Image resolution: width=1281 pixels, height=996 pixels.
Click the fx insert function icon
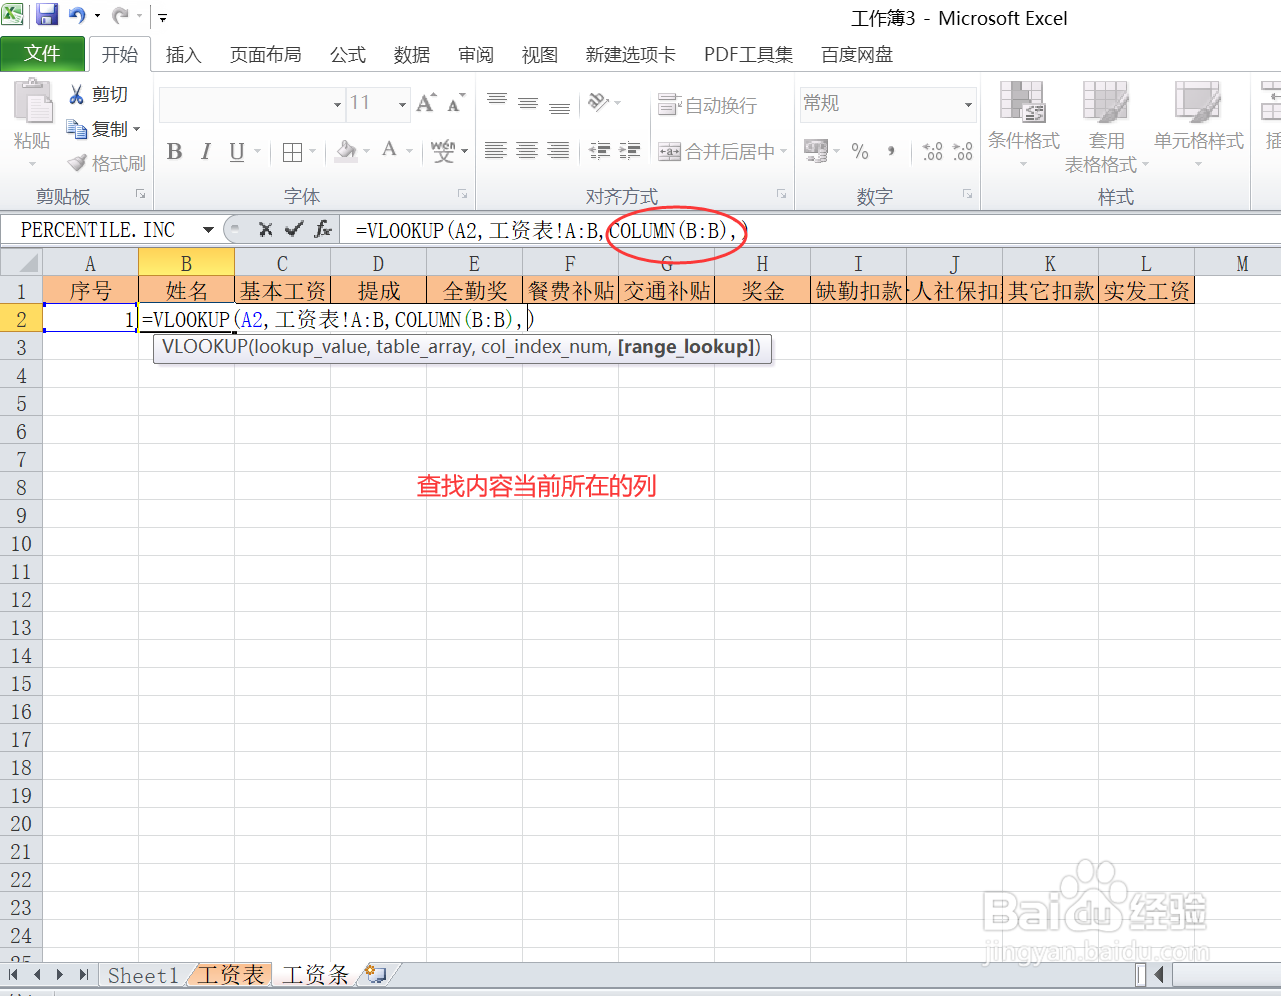pyautogui.click(x=322, y=229)
